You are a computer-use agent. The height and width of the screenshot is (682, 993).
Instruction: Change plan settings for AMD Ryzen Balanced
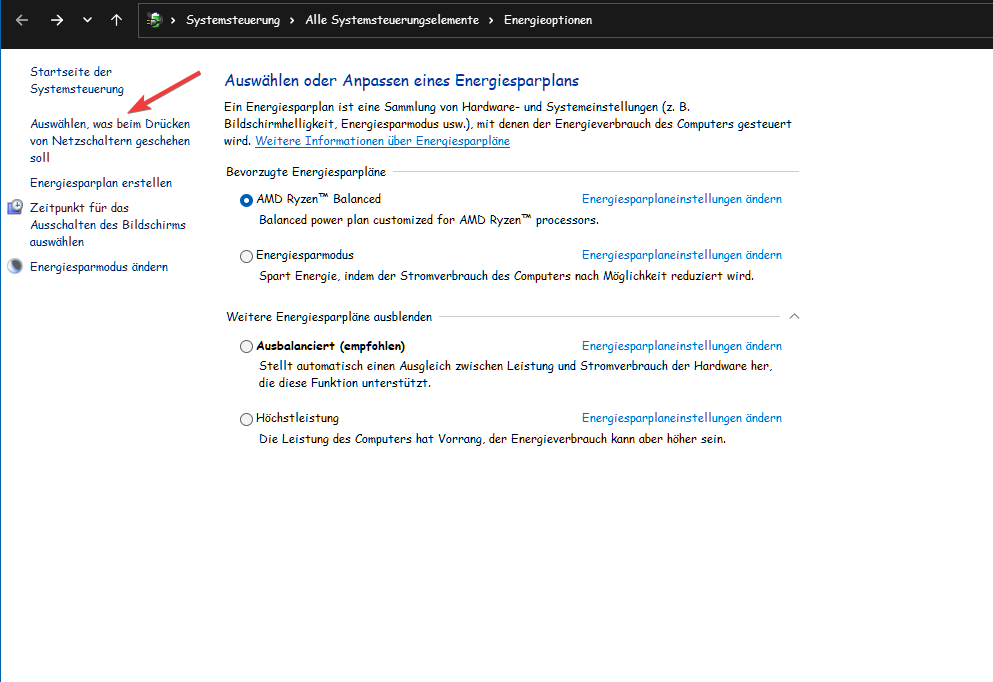682,199
